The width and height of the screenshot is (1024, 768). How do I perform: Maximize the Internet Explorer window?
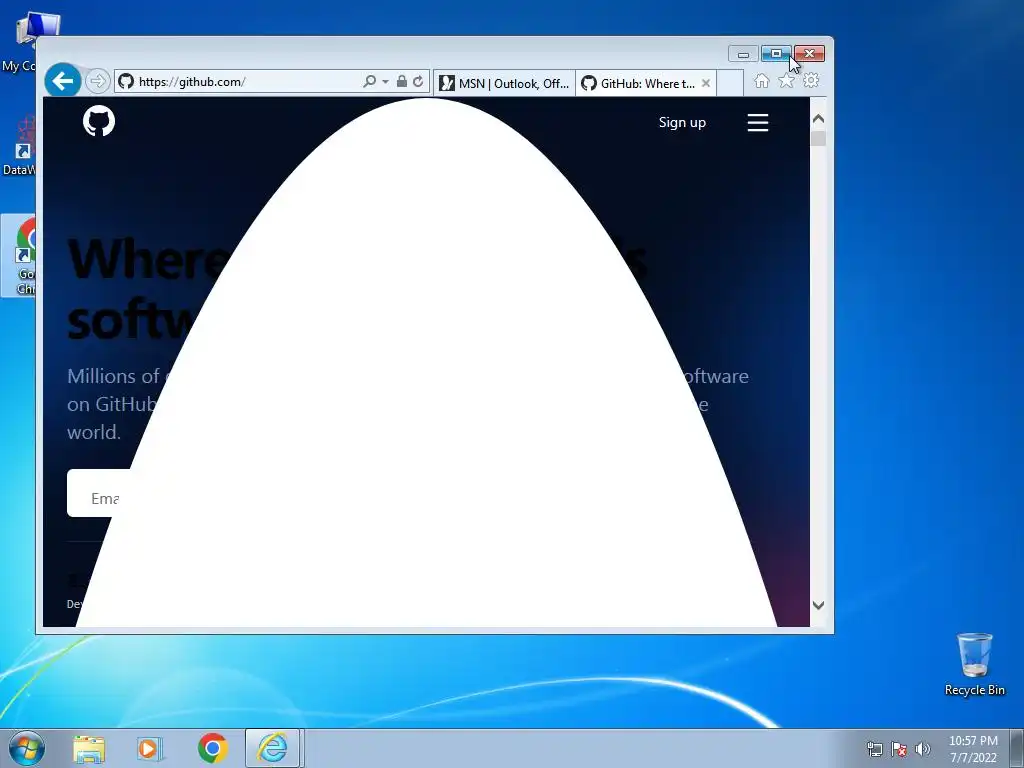(776, 54)
